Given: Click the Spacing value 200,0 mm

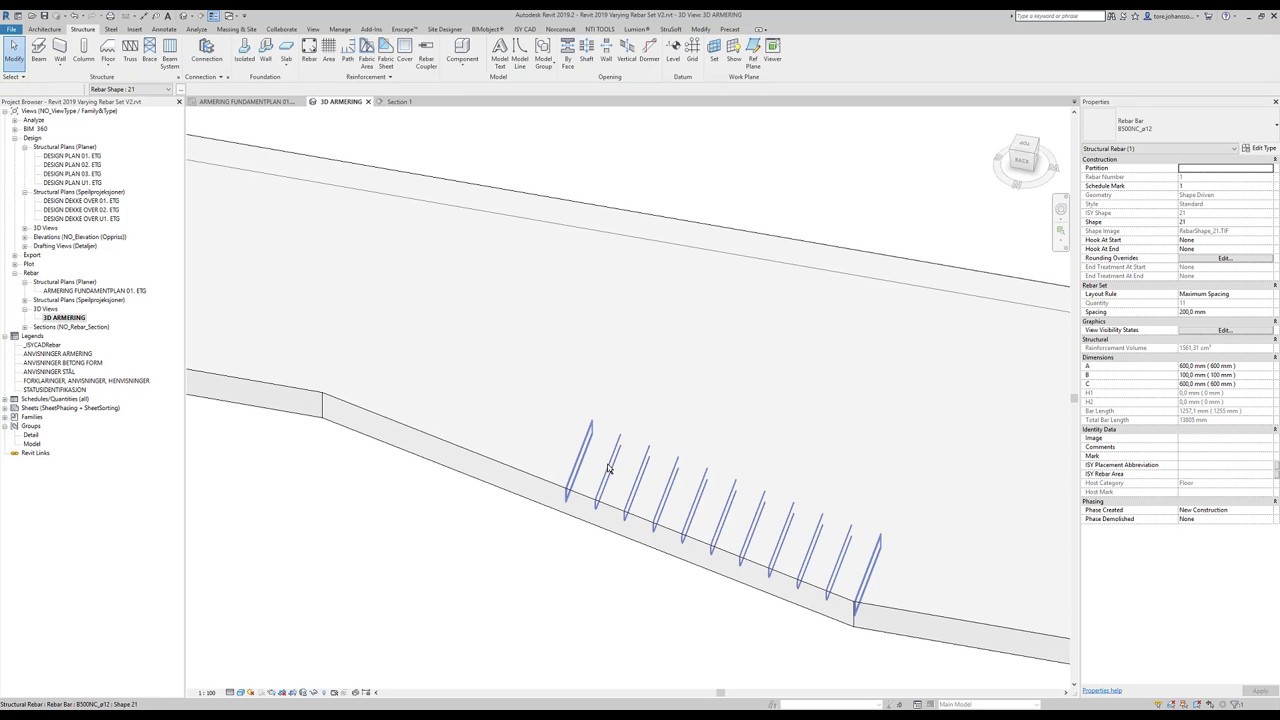Looking at the screenshot, I should (1225, 312).
